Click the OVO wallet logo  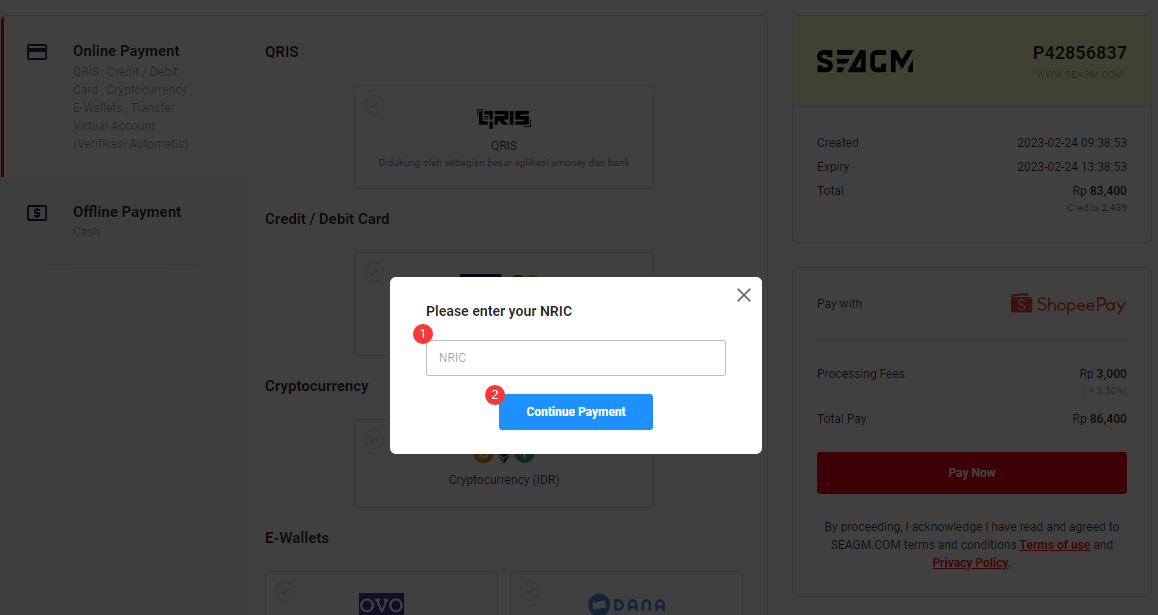point(381,604)
